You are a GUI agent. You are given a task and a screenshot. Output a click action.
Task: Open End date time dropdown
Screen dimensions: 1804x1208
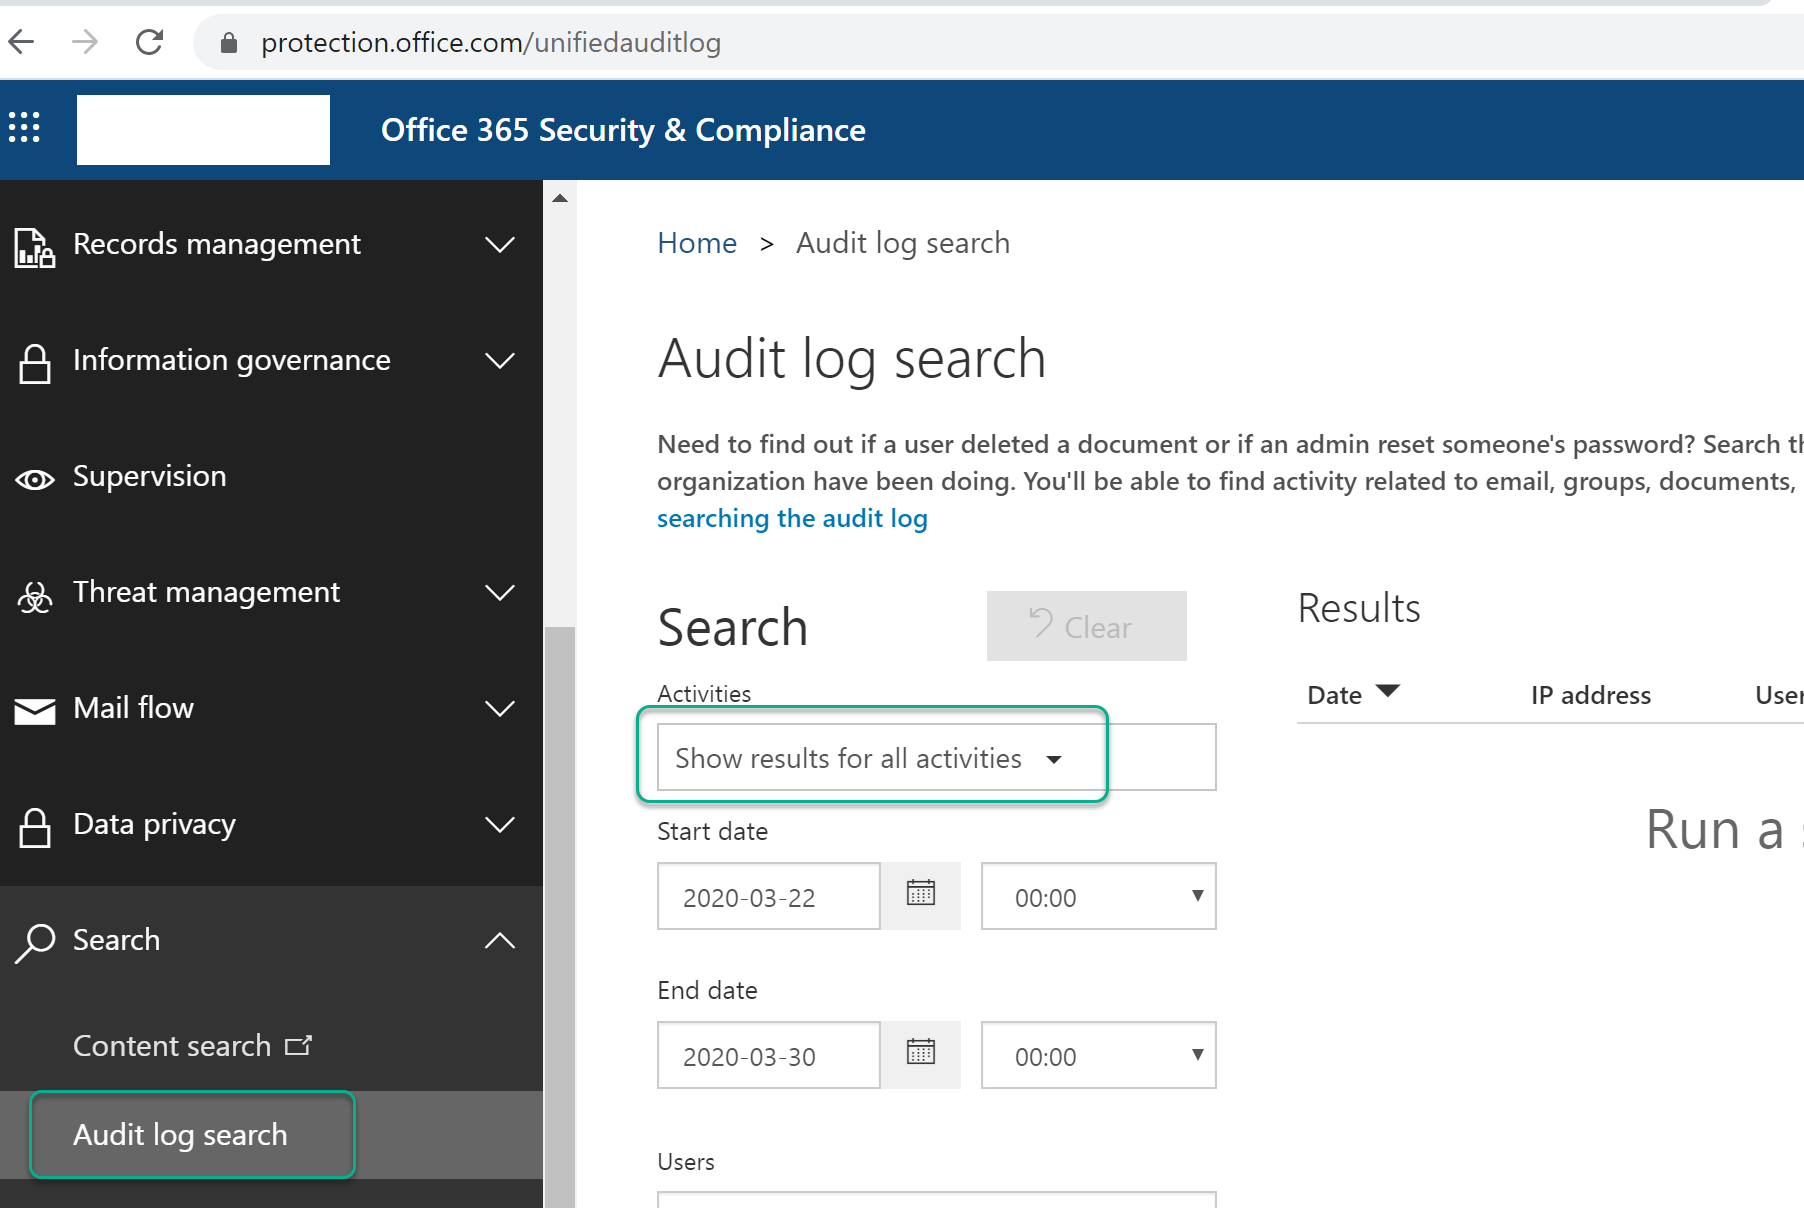pyautogui.click(x=1099, y=1055)
